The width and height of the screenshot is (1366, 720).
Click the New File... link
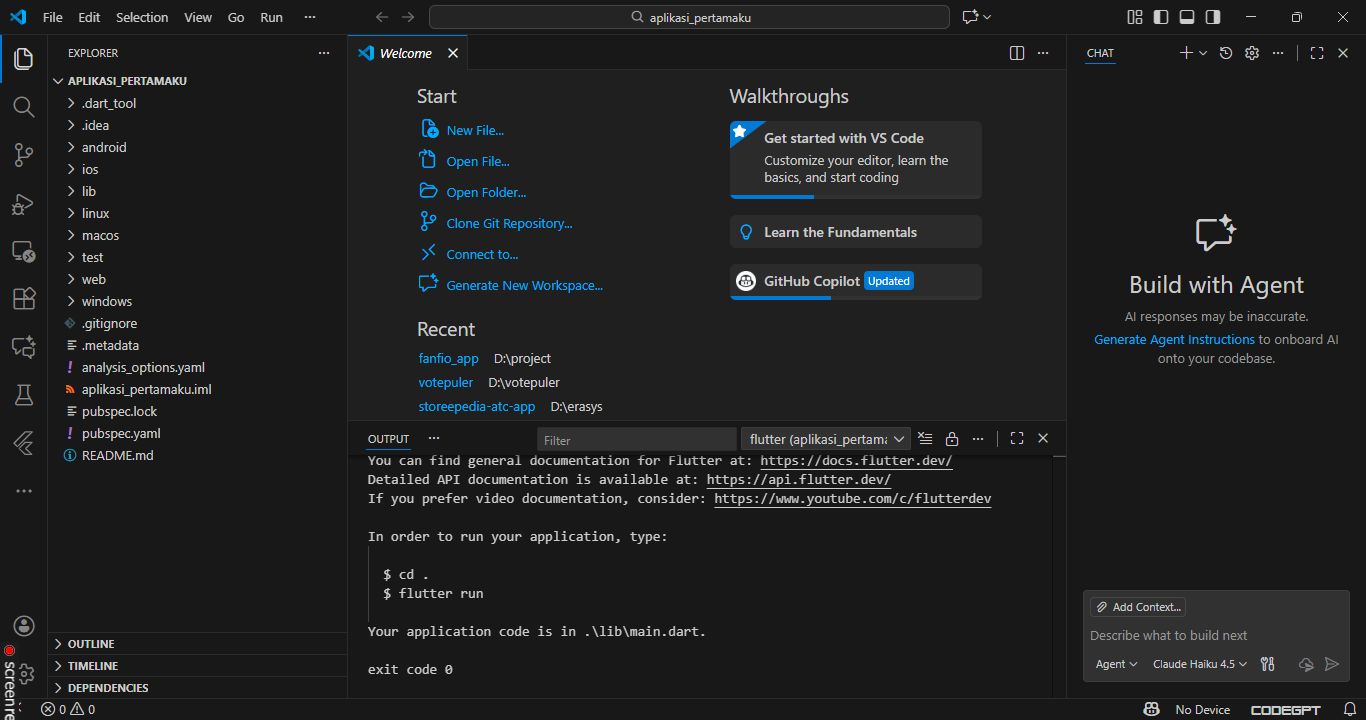pyautogui.click(x=475, y=130)
